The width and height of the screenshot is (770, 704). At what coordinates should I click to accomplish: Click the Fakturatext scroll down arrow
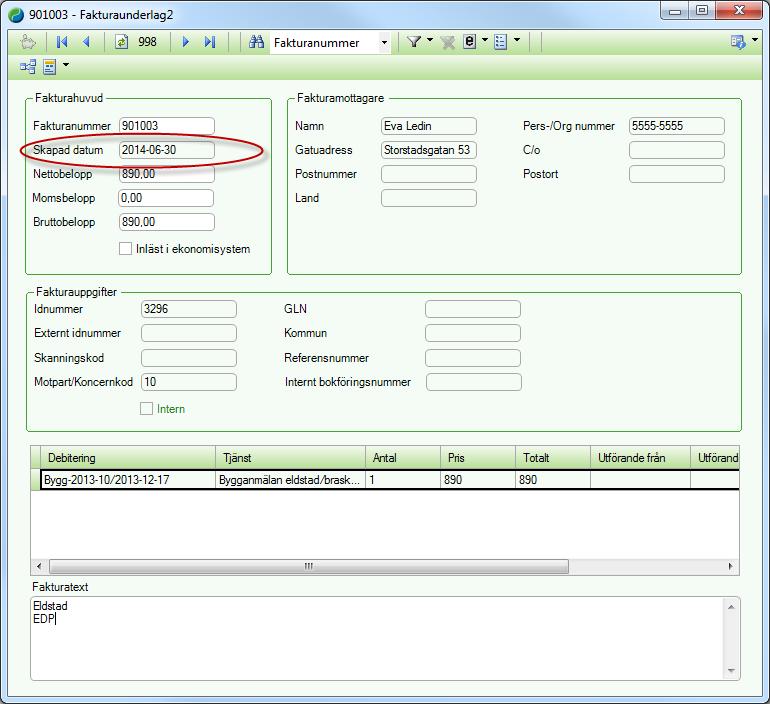[731, 671]
